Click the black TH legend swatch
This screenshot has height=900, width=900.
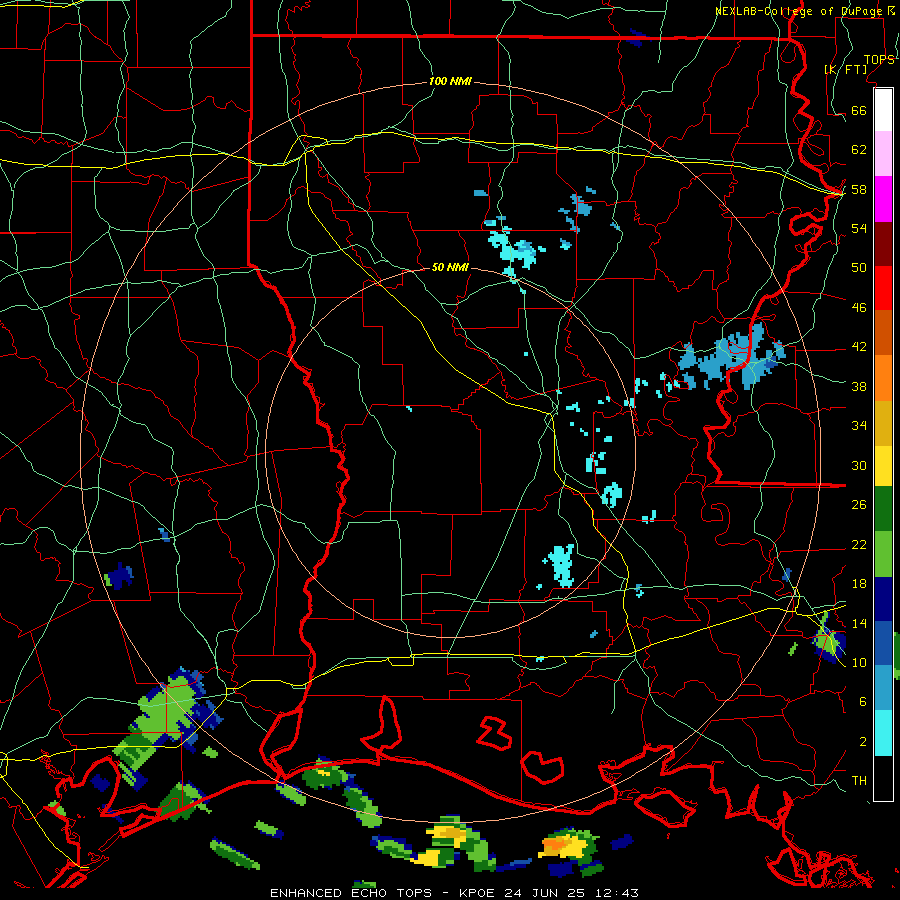click(x=883, y=778)
